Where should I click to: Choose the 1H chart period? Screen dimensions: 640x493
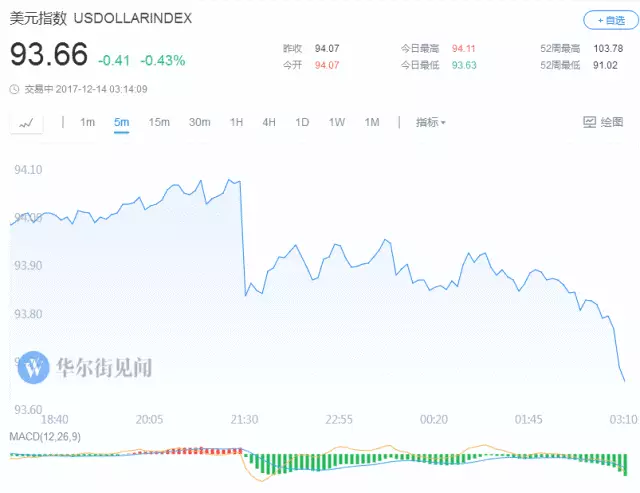(237, 122)
